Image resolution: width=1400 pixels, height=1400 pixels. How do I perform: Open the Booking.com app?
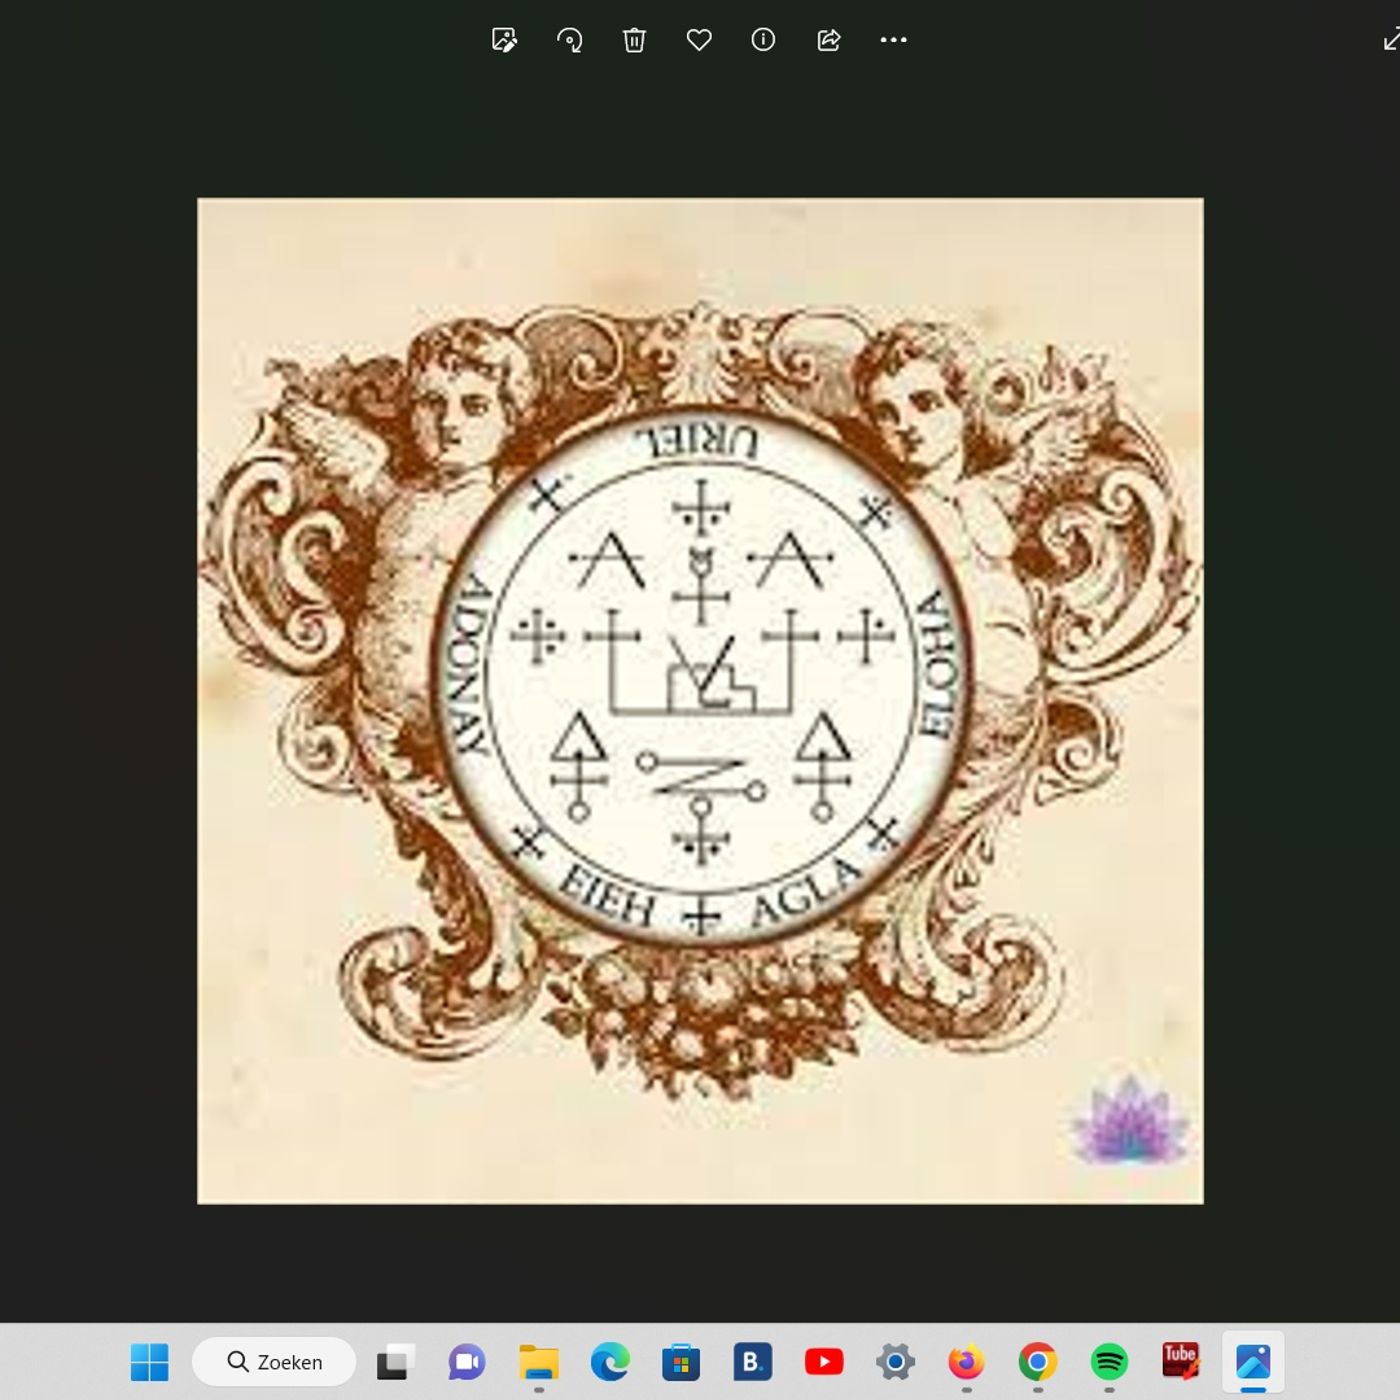tap(752, 1362)
